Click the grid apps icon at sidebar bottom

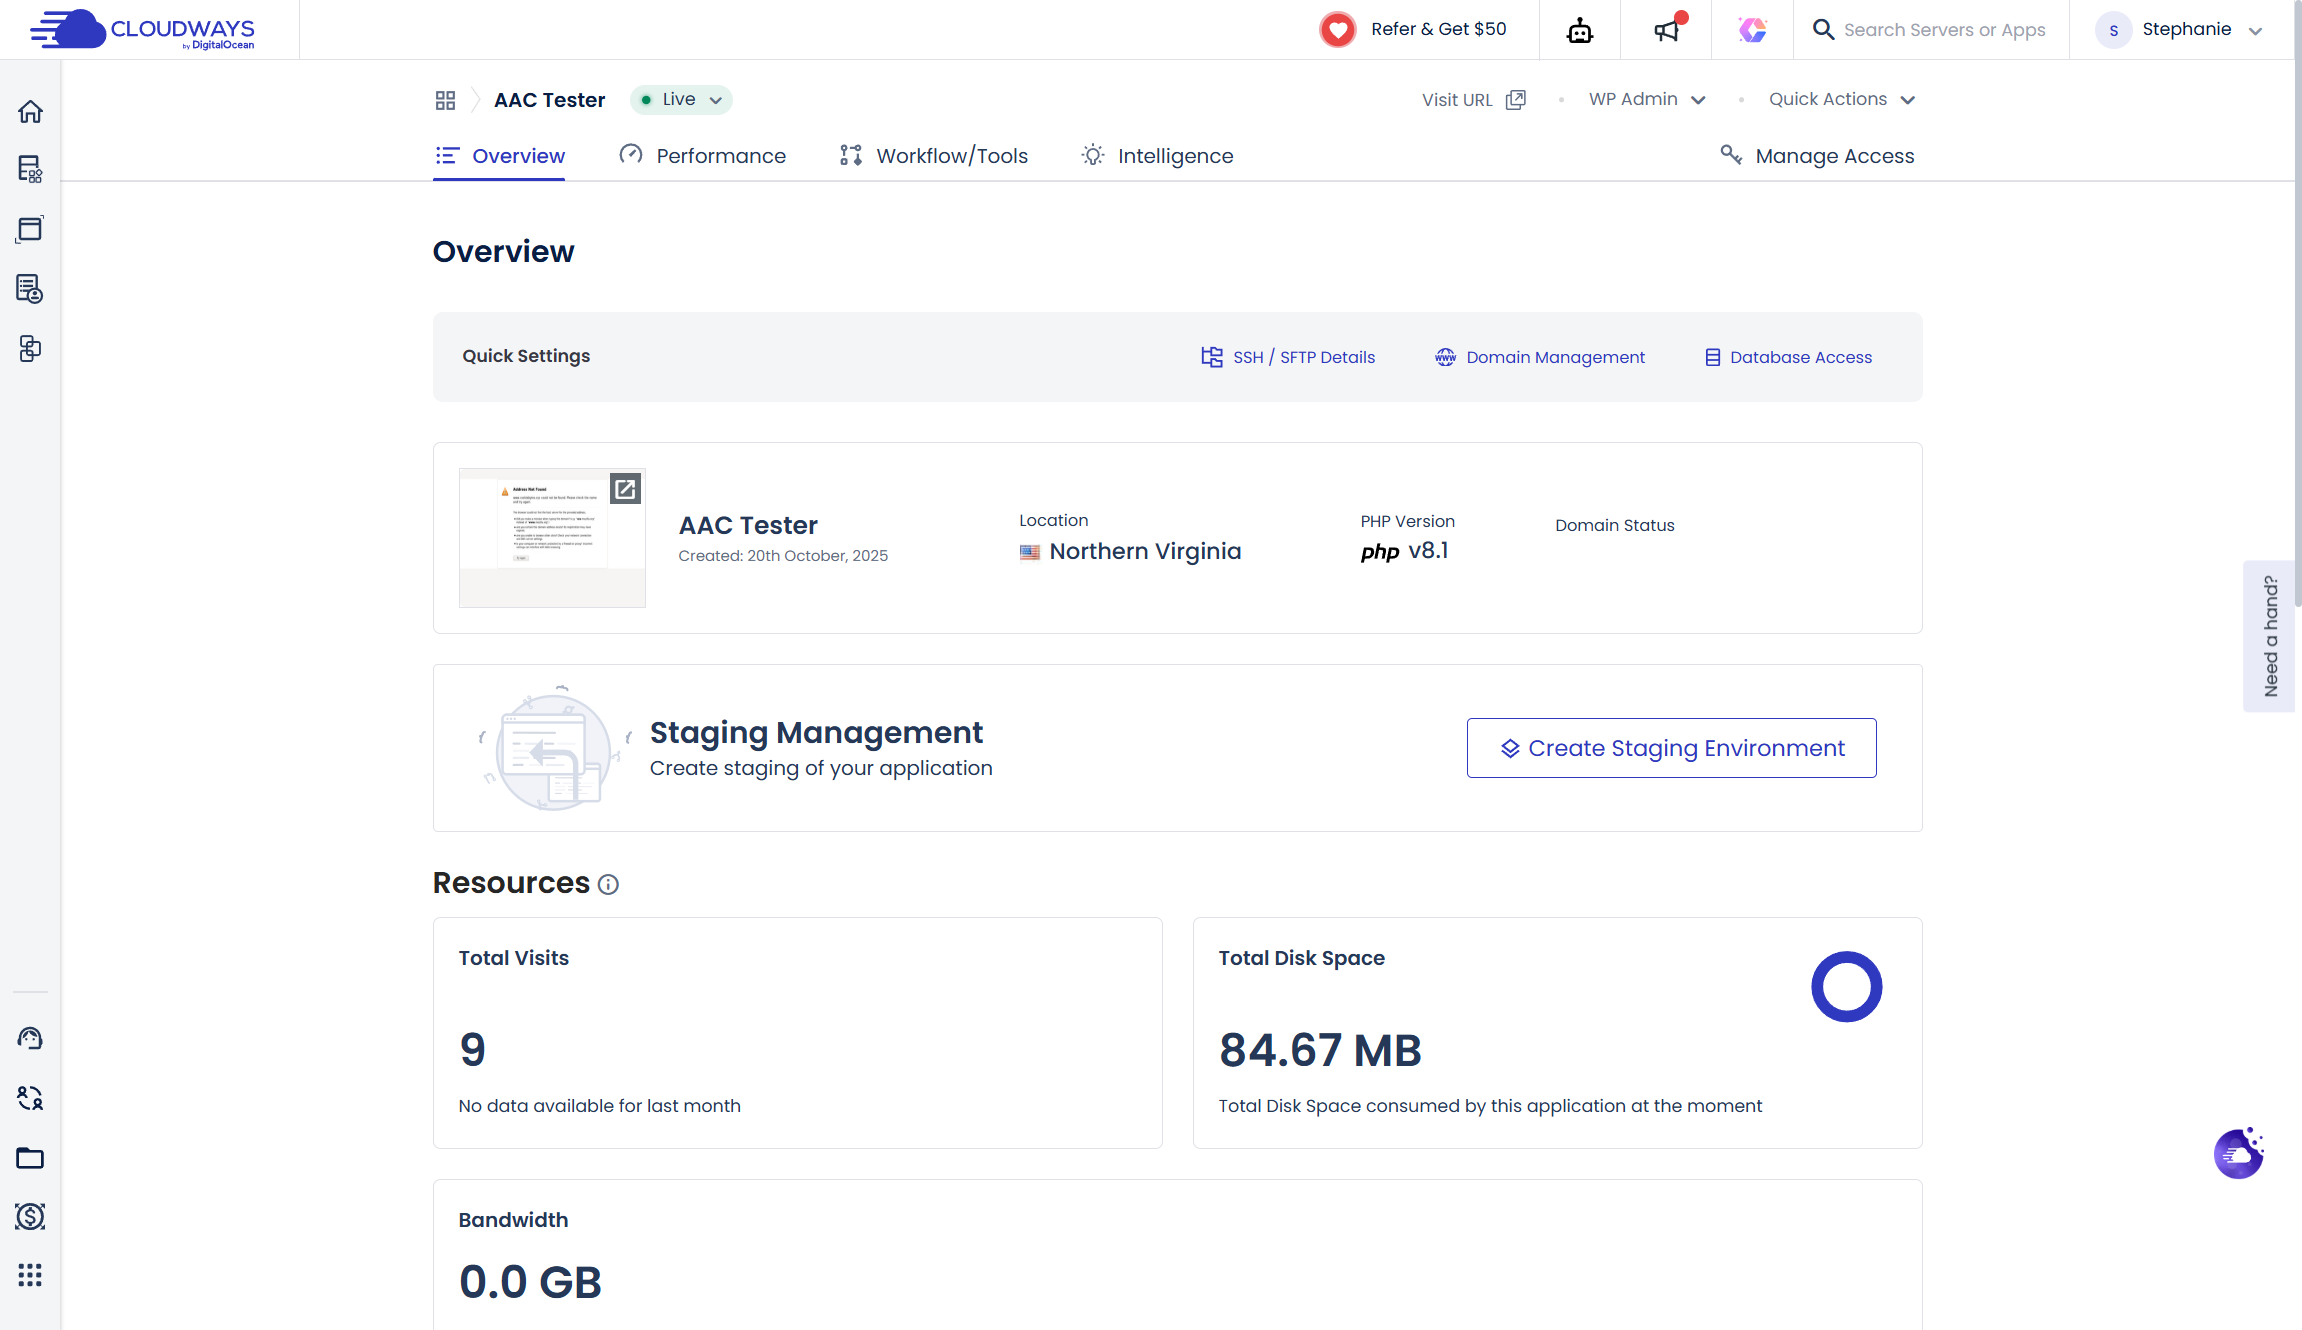[30, 1275]
